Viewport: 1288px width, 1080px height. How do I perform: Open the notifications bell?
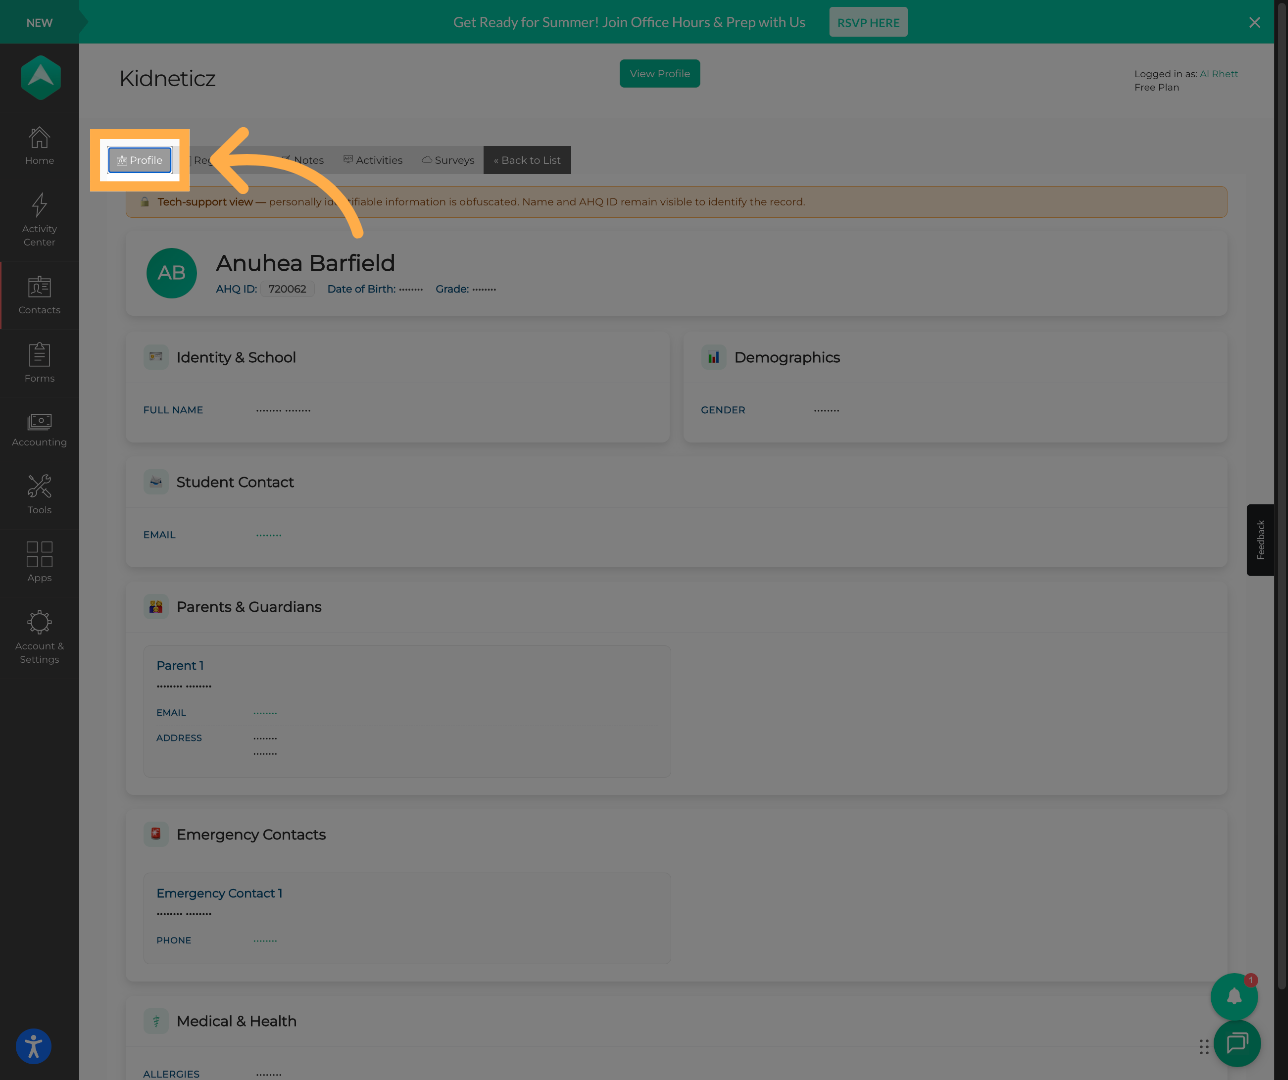point(1234,996)
